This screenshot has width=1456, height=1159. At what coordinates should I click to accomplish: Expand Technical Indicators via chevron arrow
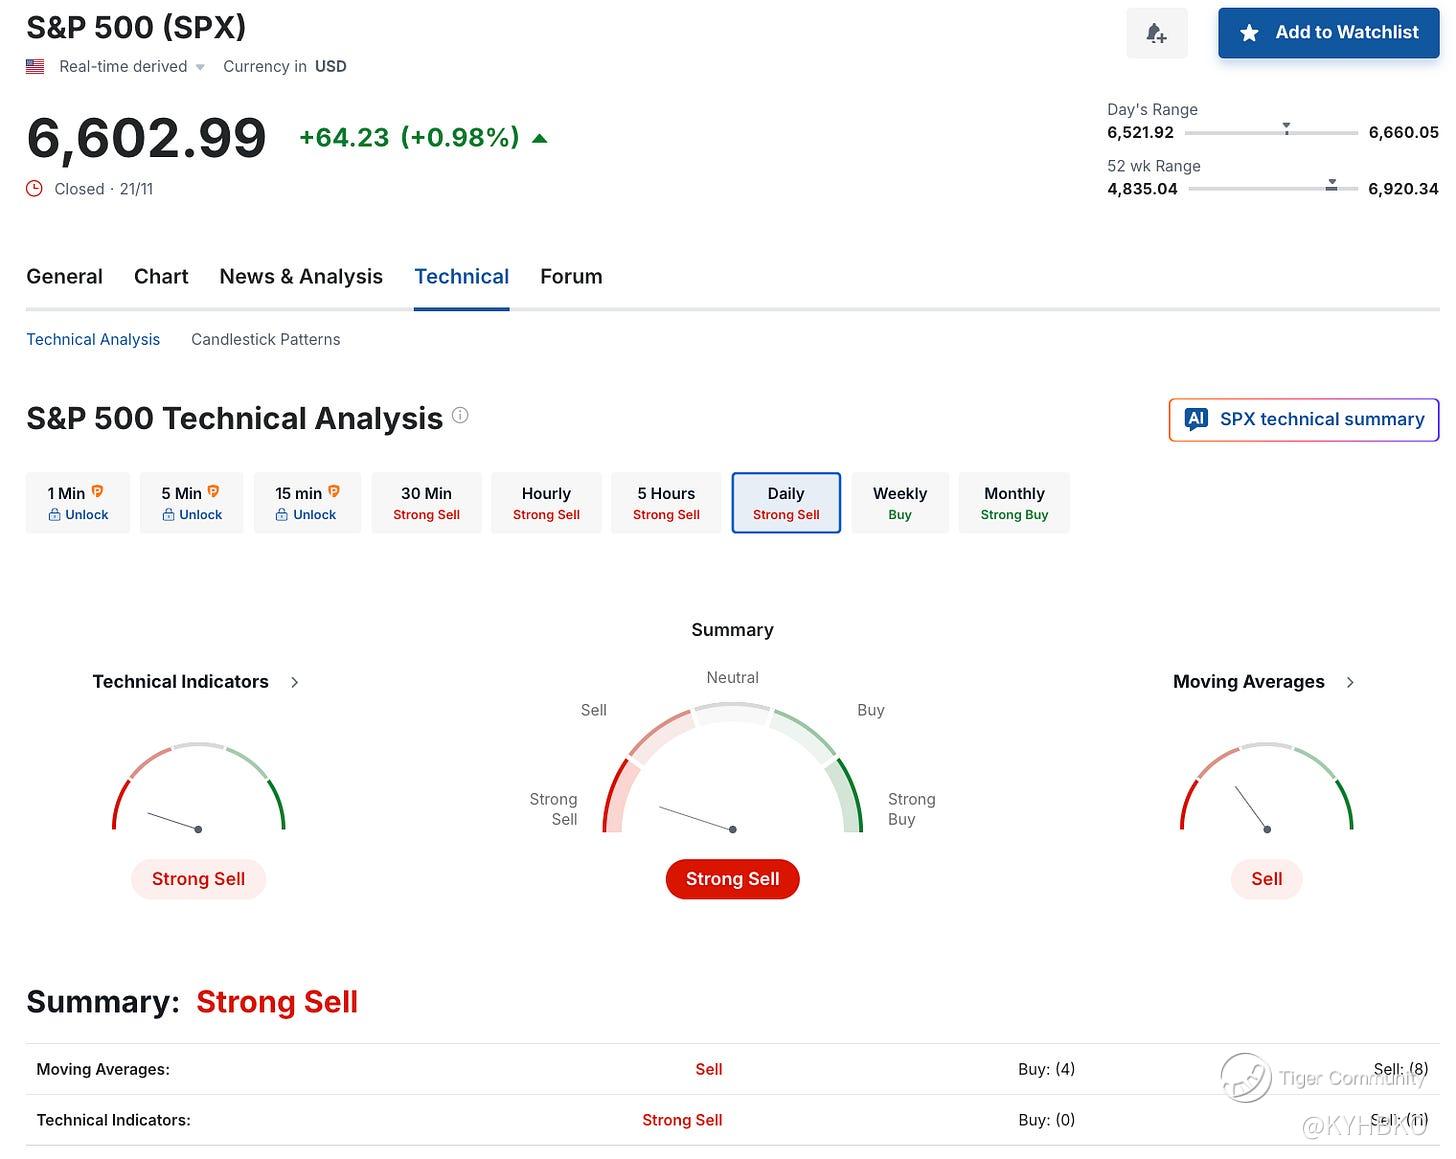point(295,682)
